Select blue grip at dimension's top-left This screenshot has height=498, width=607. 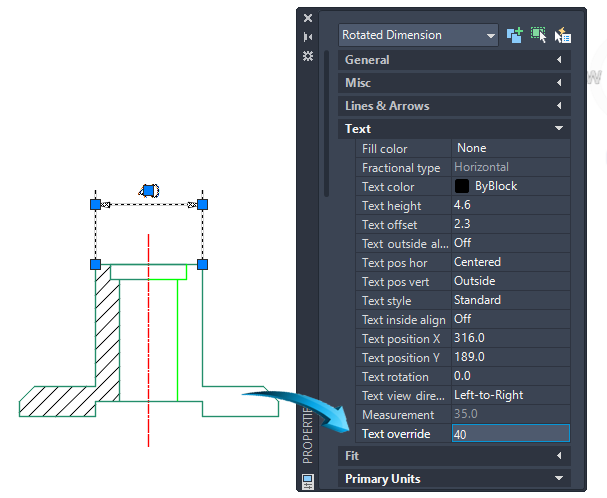(96, 204)
